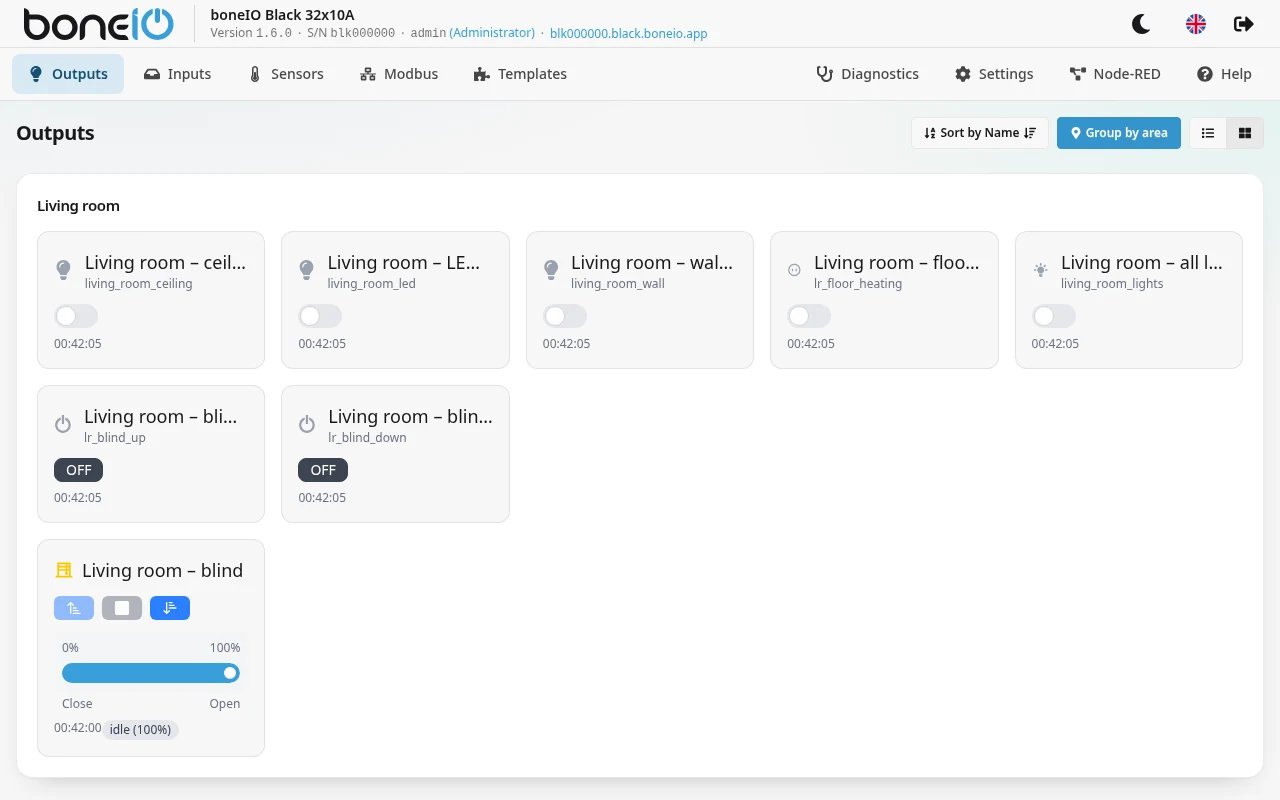Click bulb icon on LED card
This screenshot has height=800, width=1280.
(307, 269)
